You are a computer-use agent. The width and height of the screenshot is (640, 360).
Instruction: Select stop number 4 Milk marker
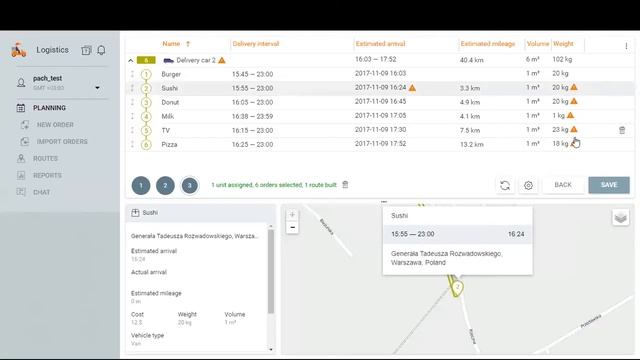[146, 116]
